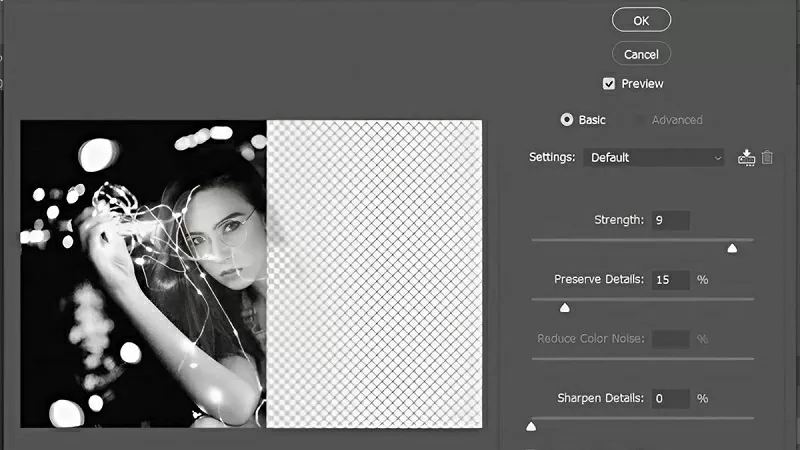This screenshot has width=800, height=450.
Task: Click OK to apply noise reduction
Action: click(x=641, y=19)
